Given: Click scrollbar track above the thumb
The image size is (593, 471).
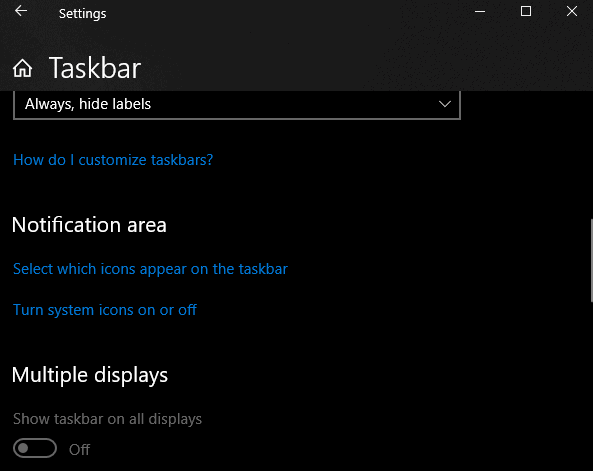Looking at the screenshot, I should (x=591, y=154).
